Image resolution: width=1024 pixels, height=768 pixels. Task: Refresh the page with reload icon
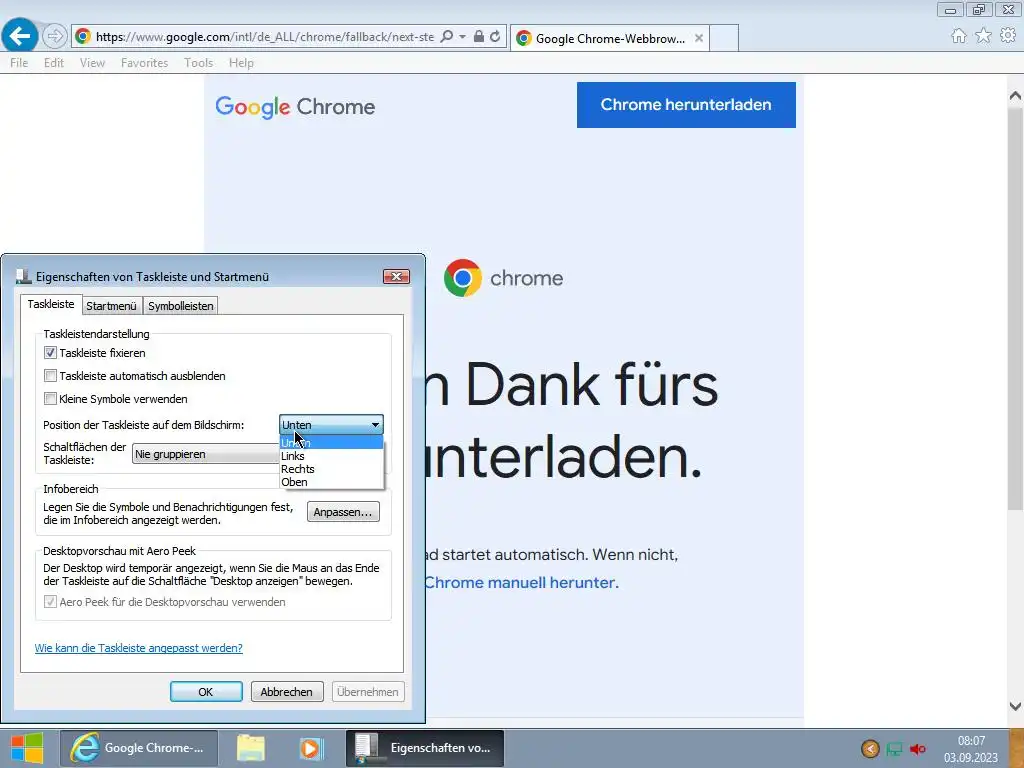click(495, 37)
